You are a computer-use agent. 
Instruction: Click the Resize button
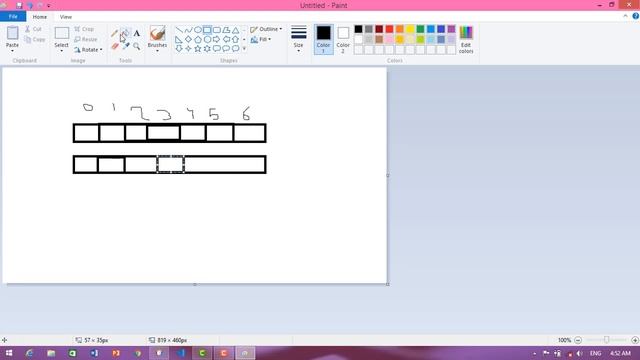(x=86, y=39)
